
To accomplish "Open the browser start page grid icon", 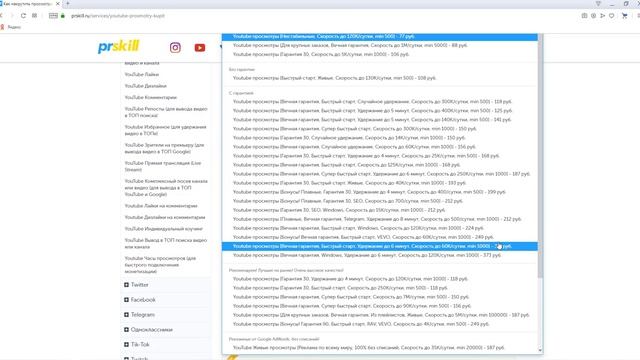I will pos(34,16).
